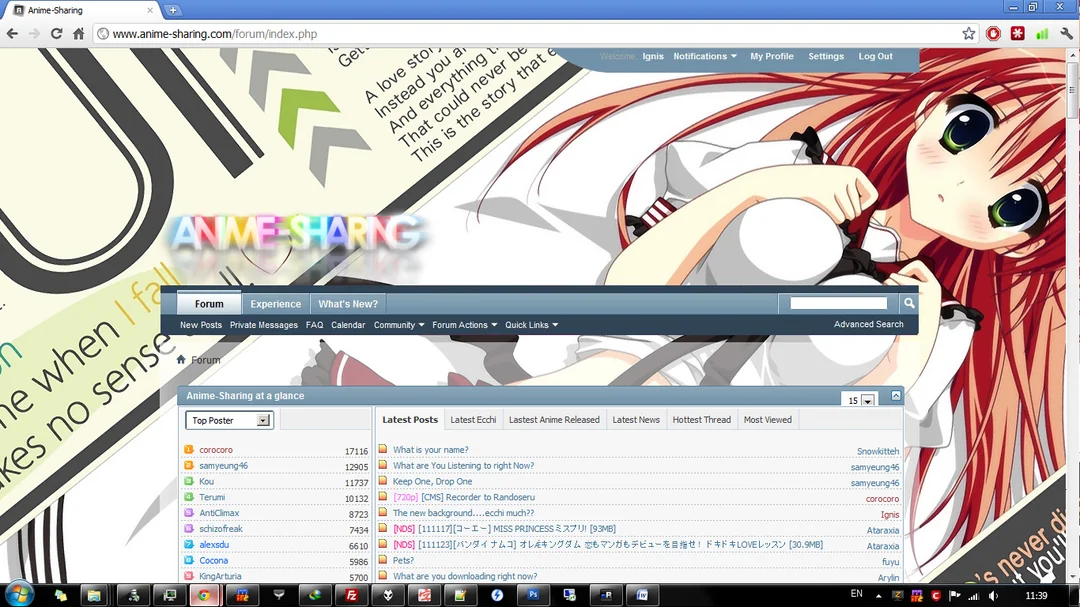Open the Advanced Search link

pyautogui.click(x=867, y=324)
